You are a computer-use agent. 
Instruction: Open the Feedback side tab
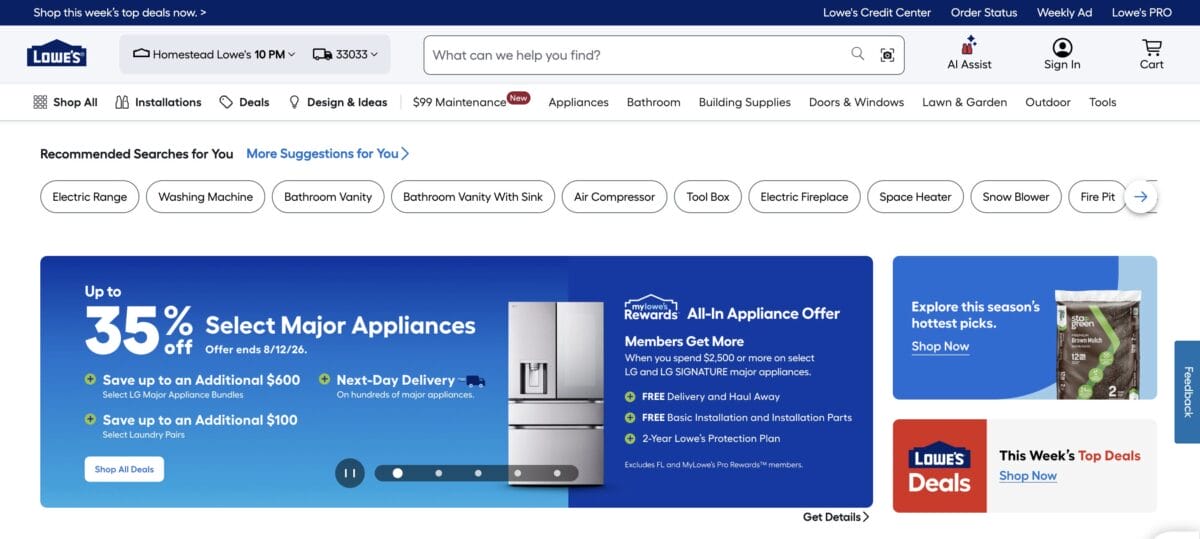click(x=1188, y=392)
